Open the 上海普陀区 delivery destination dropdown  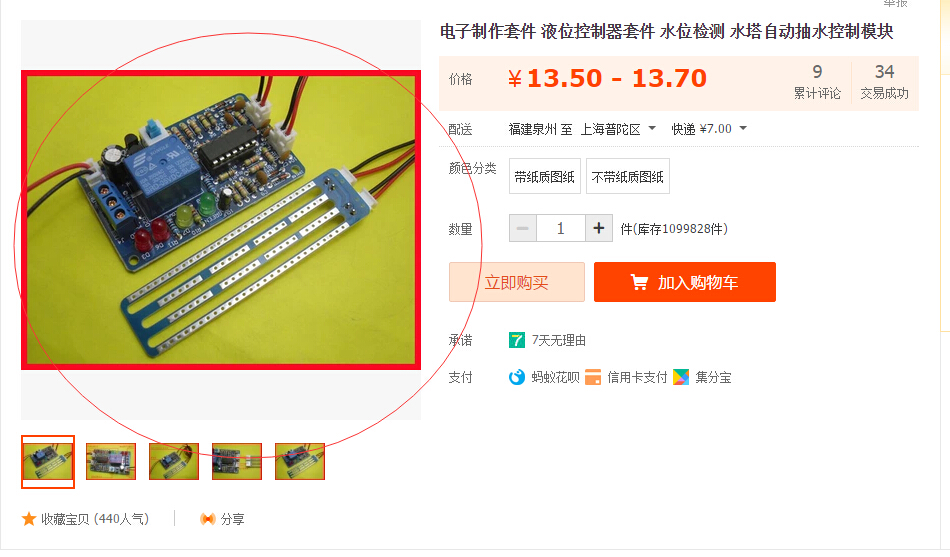click(x=618, y=129)
